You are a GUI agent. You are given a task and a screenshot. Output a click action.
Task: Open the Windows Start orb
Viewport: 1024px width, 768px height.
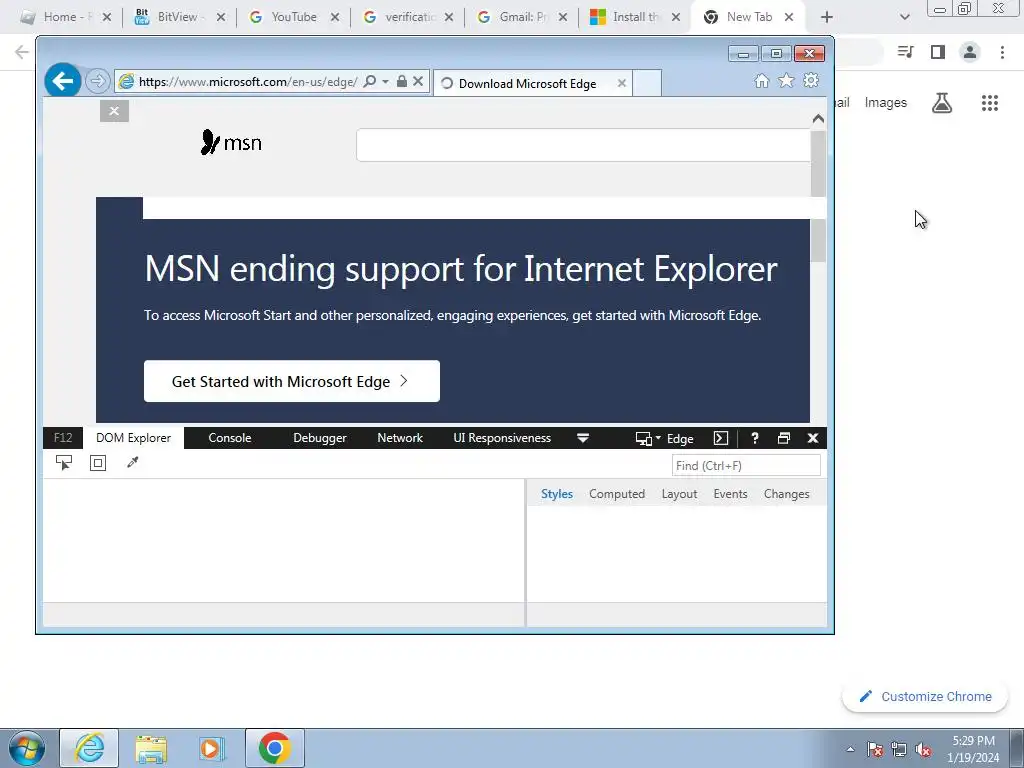point(27,748)
